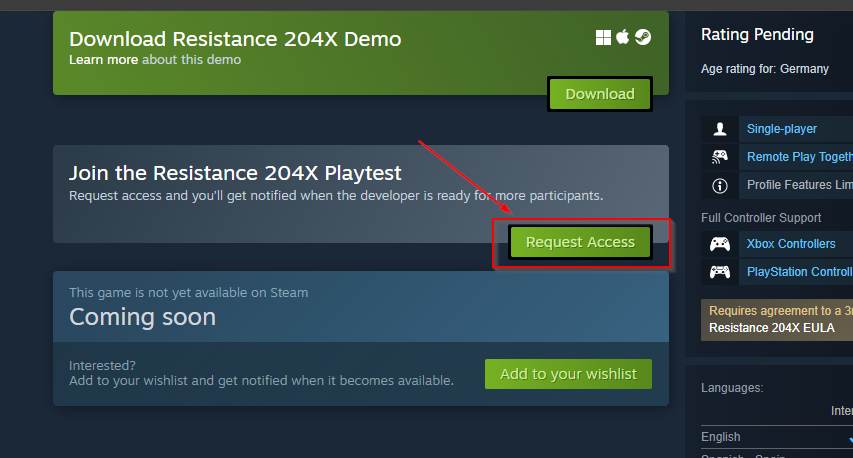Click 'This game is not yet available' text
Image resolution: width=853 pixels, height=458 pixels.
[188, 293]
